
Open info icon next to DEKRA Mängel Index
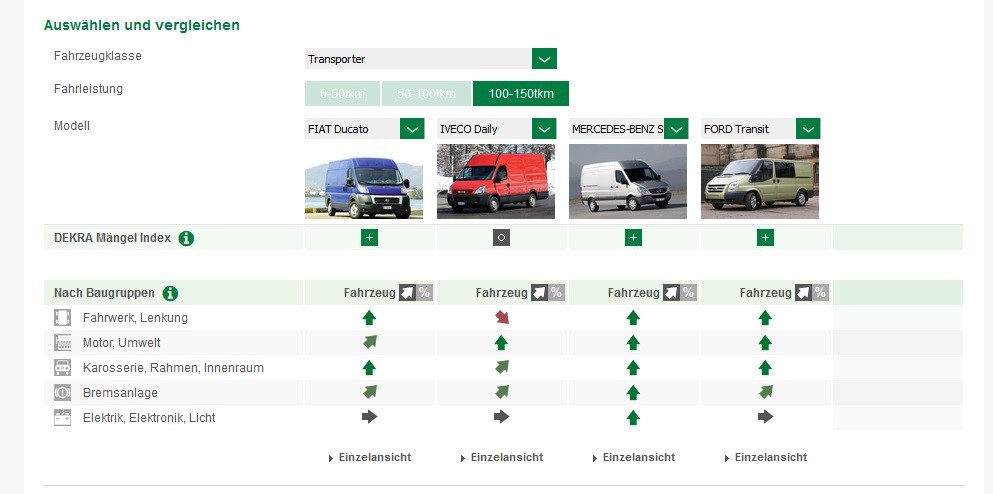[x=186, y=238]
